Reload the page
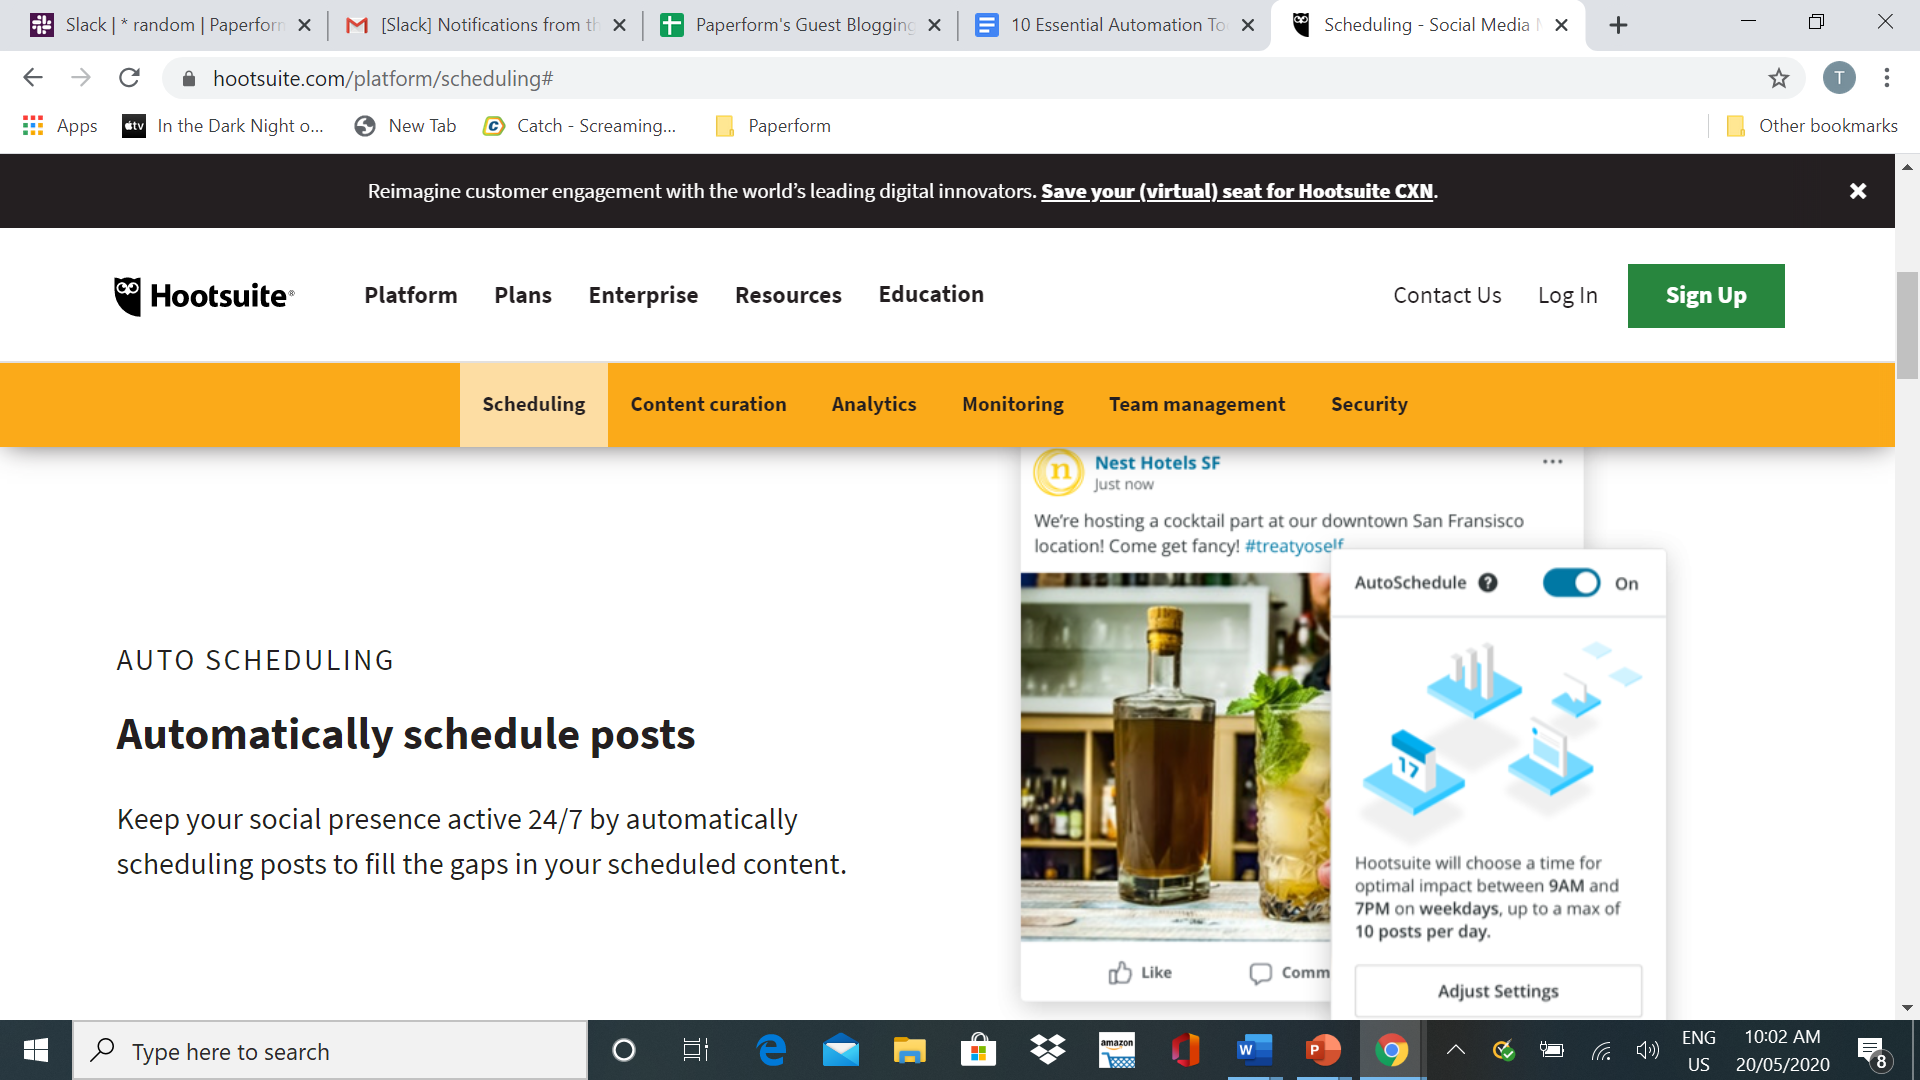Image resolution: width=1920 pixels, height=1080 pixels. click(129, 78)
